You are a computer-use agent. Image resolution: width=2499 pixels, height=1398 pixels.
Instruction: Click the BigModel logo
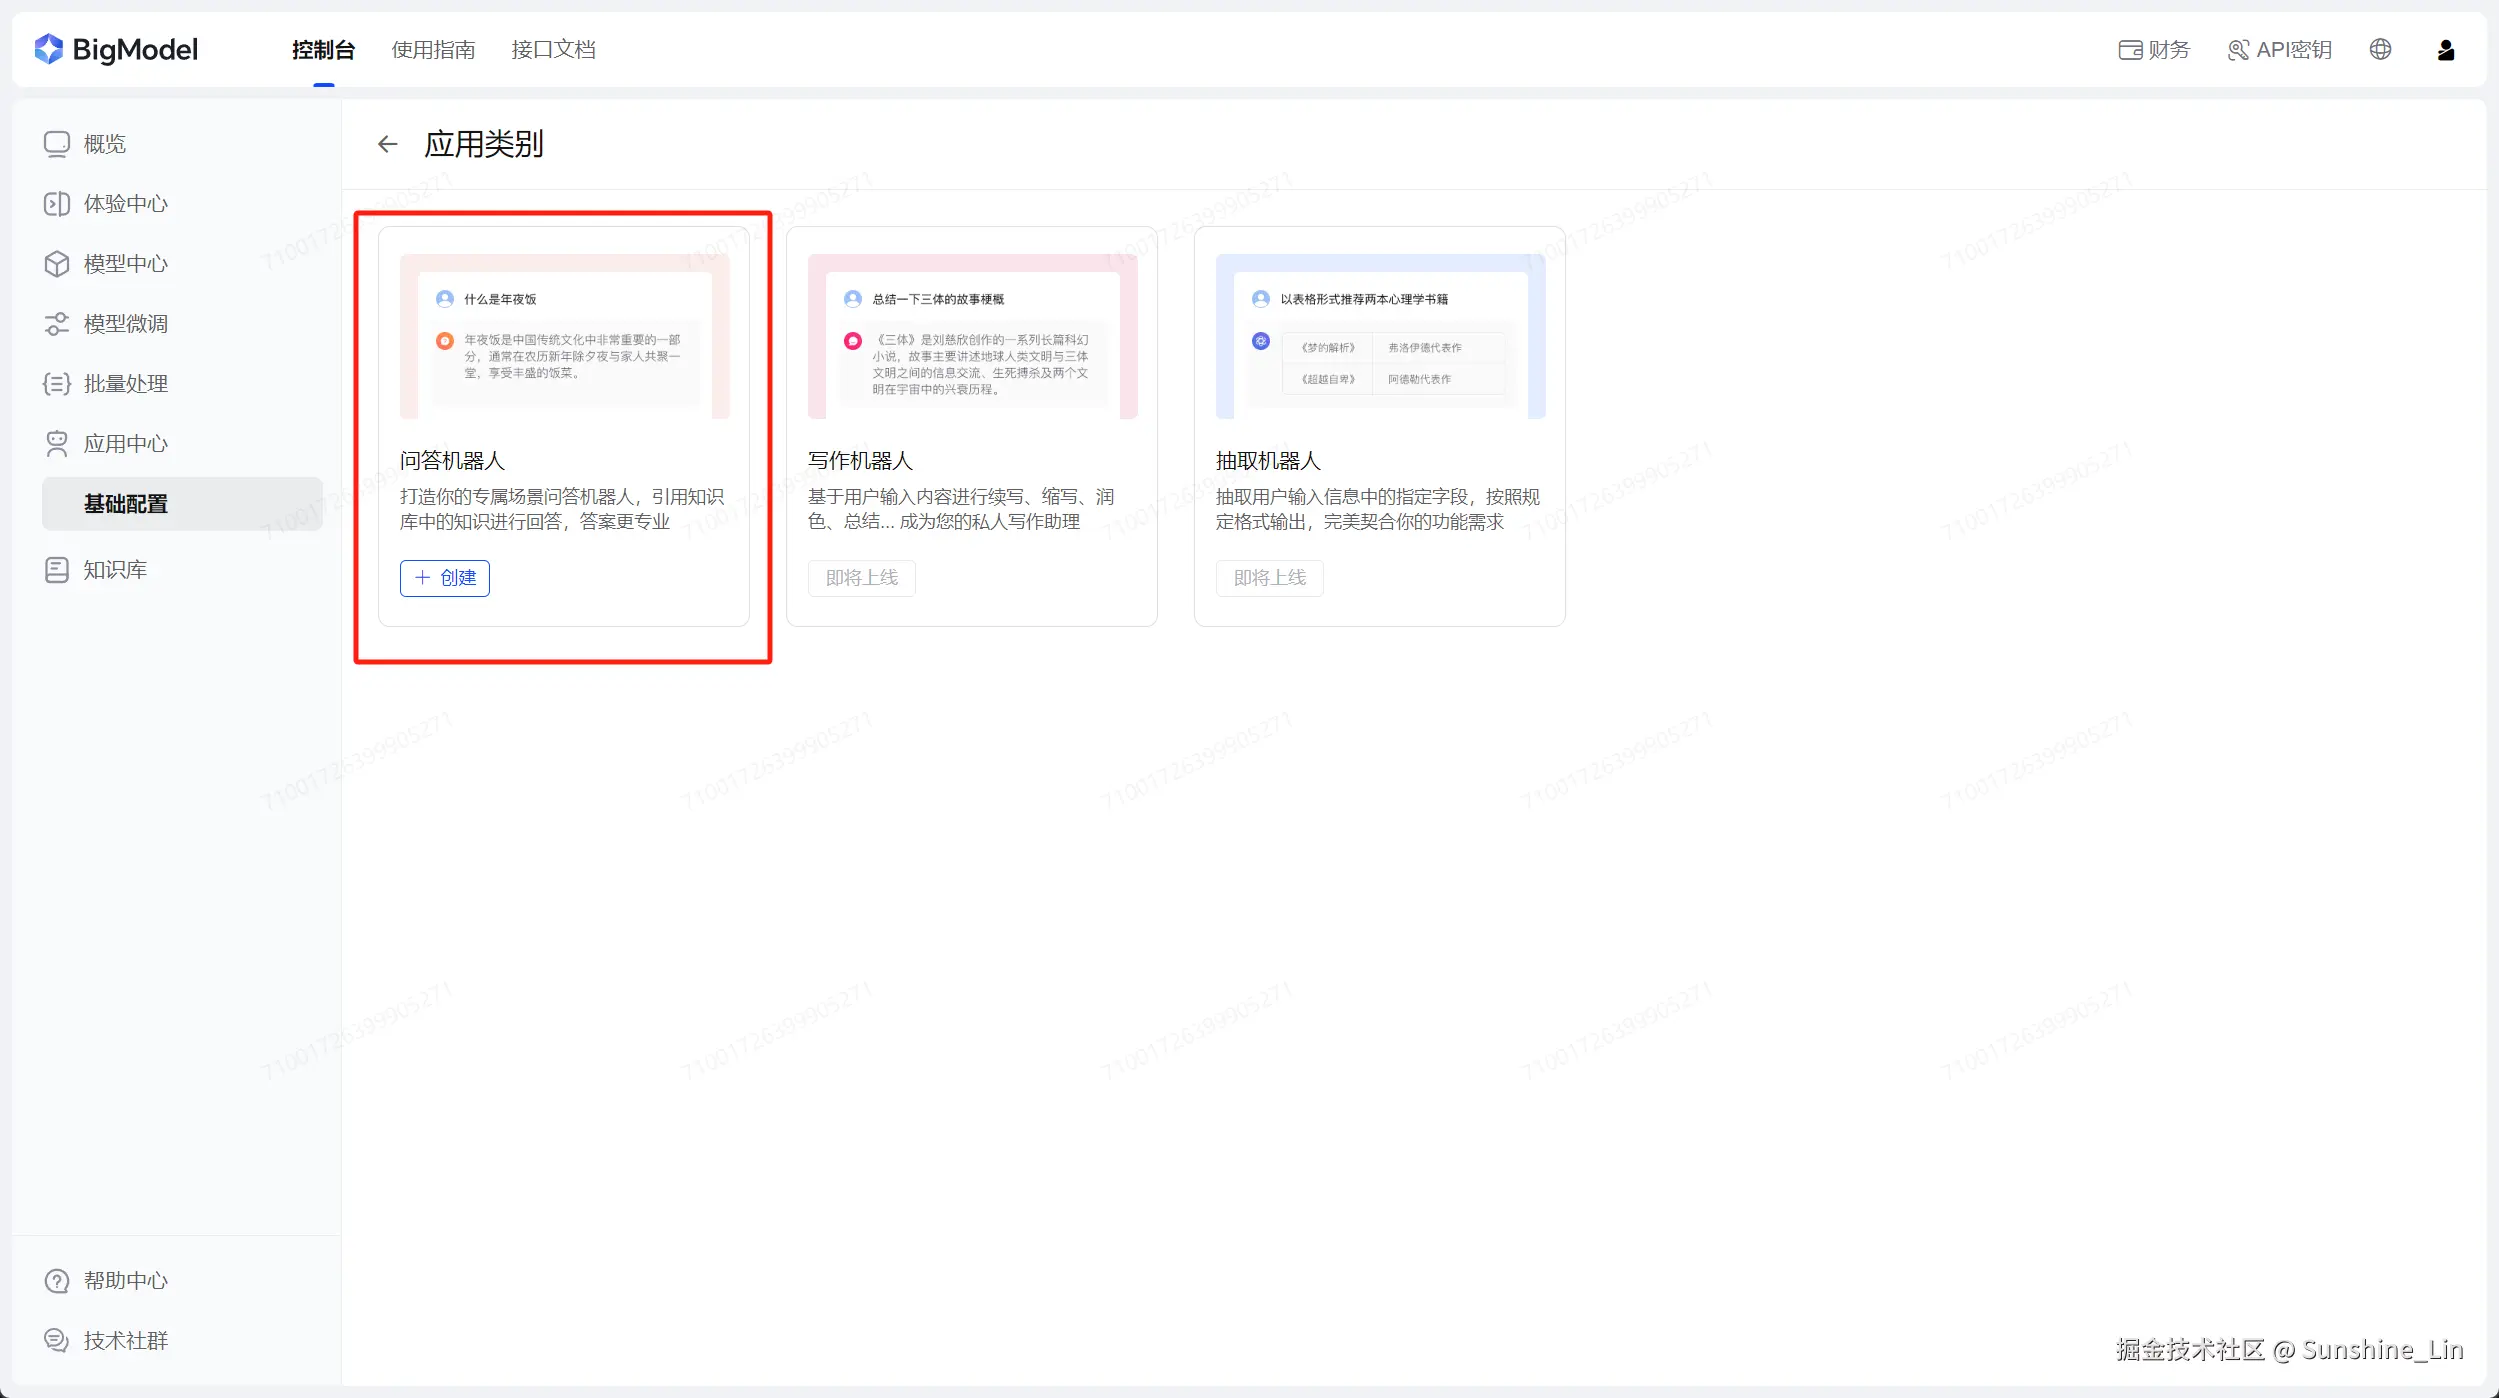tap(116, 50)
